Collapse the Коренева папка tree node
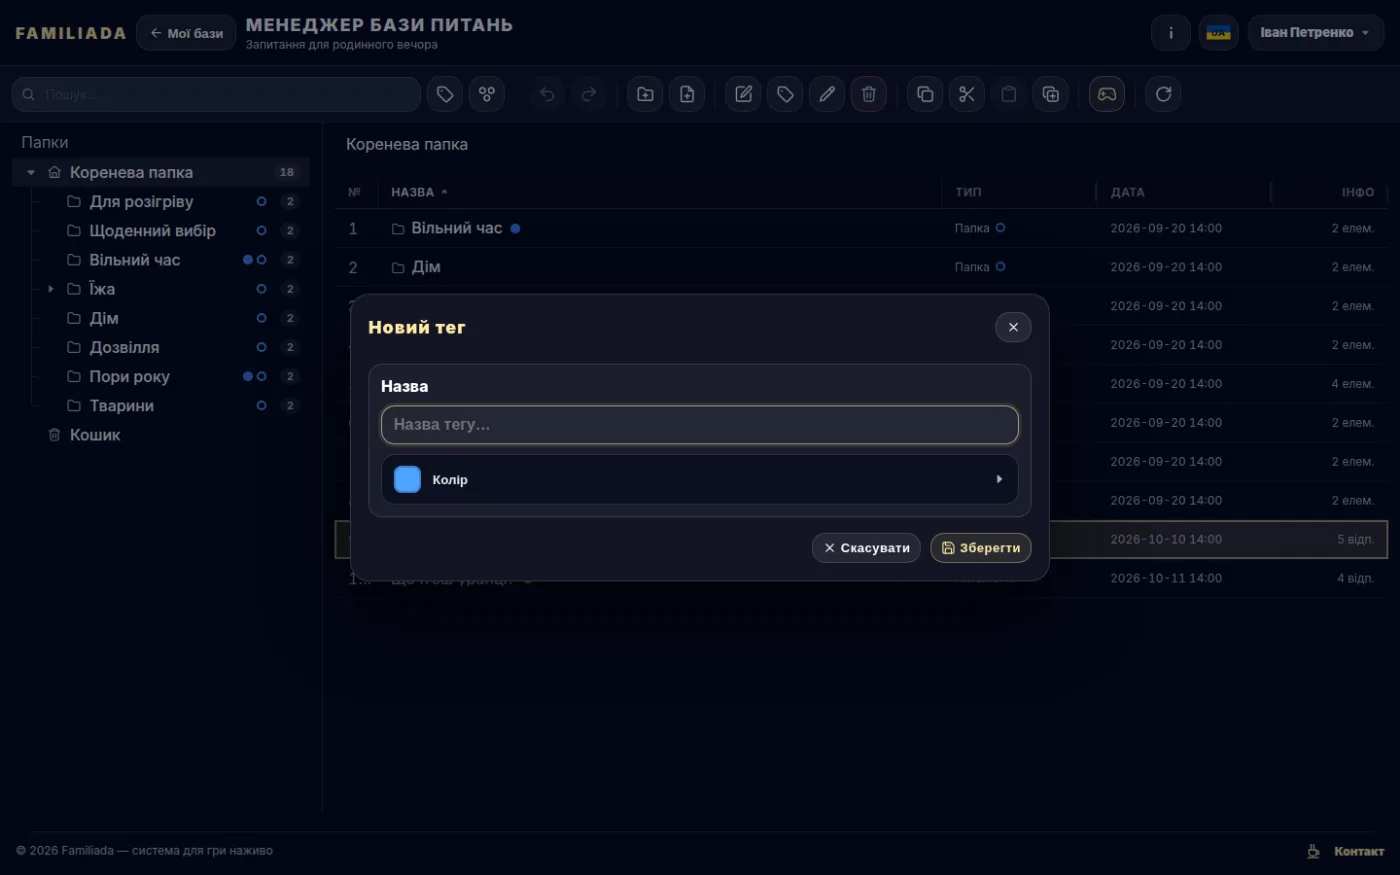The height and width of the screenshot is (875, 1400). [31, 173]
